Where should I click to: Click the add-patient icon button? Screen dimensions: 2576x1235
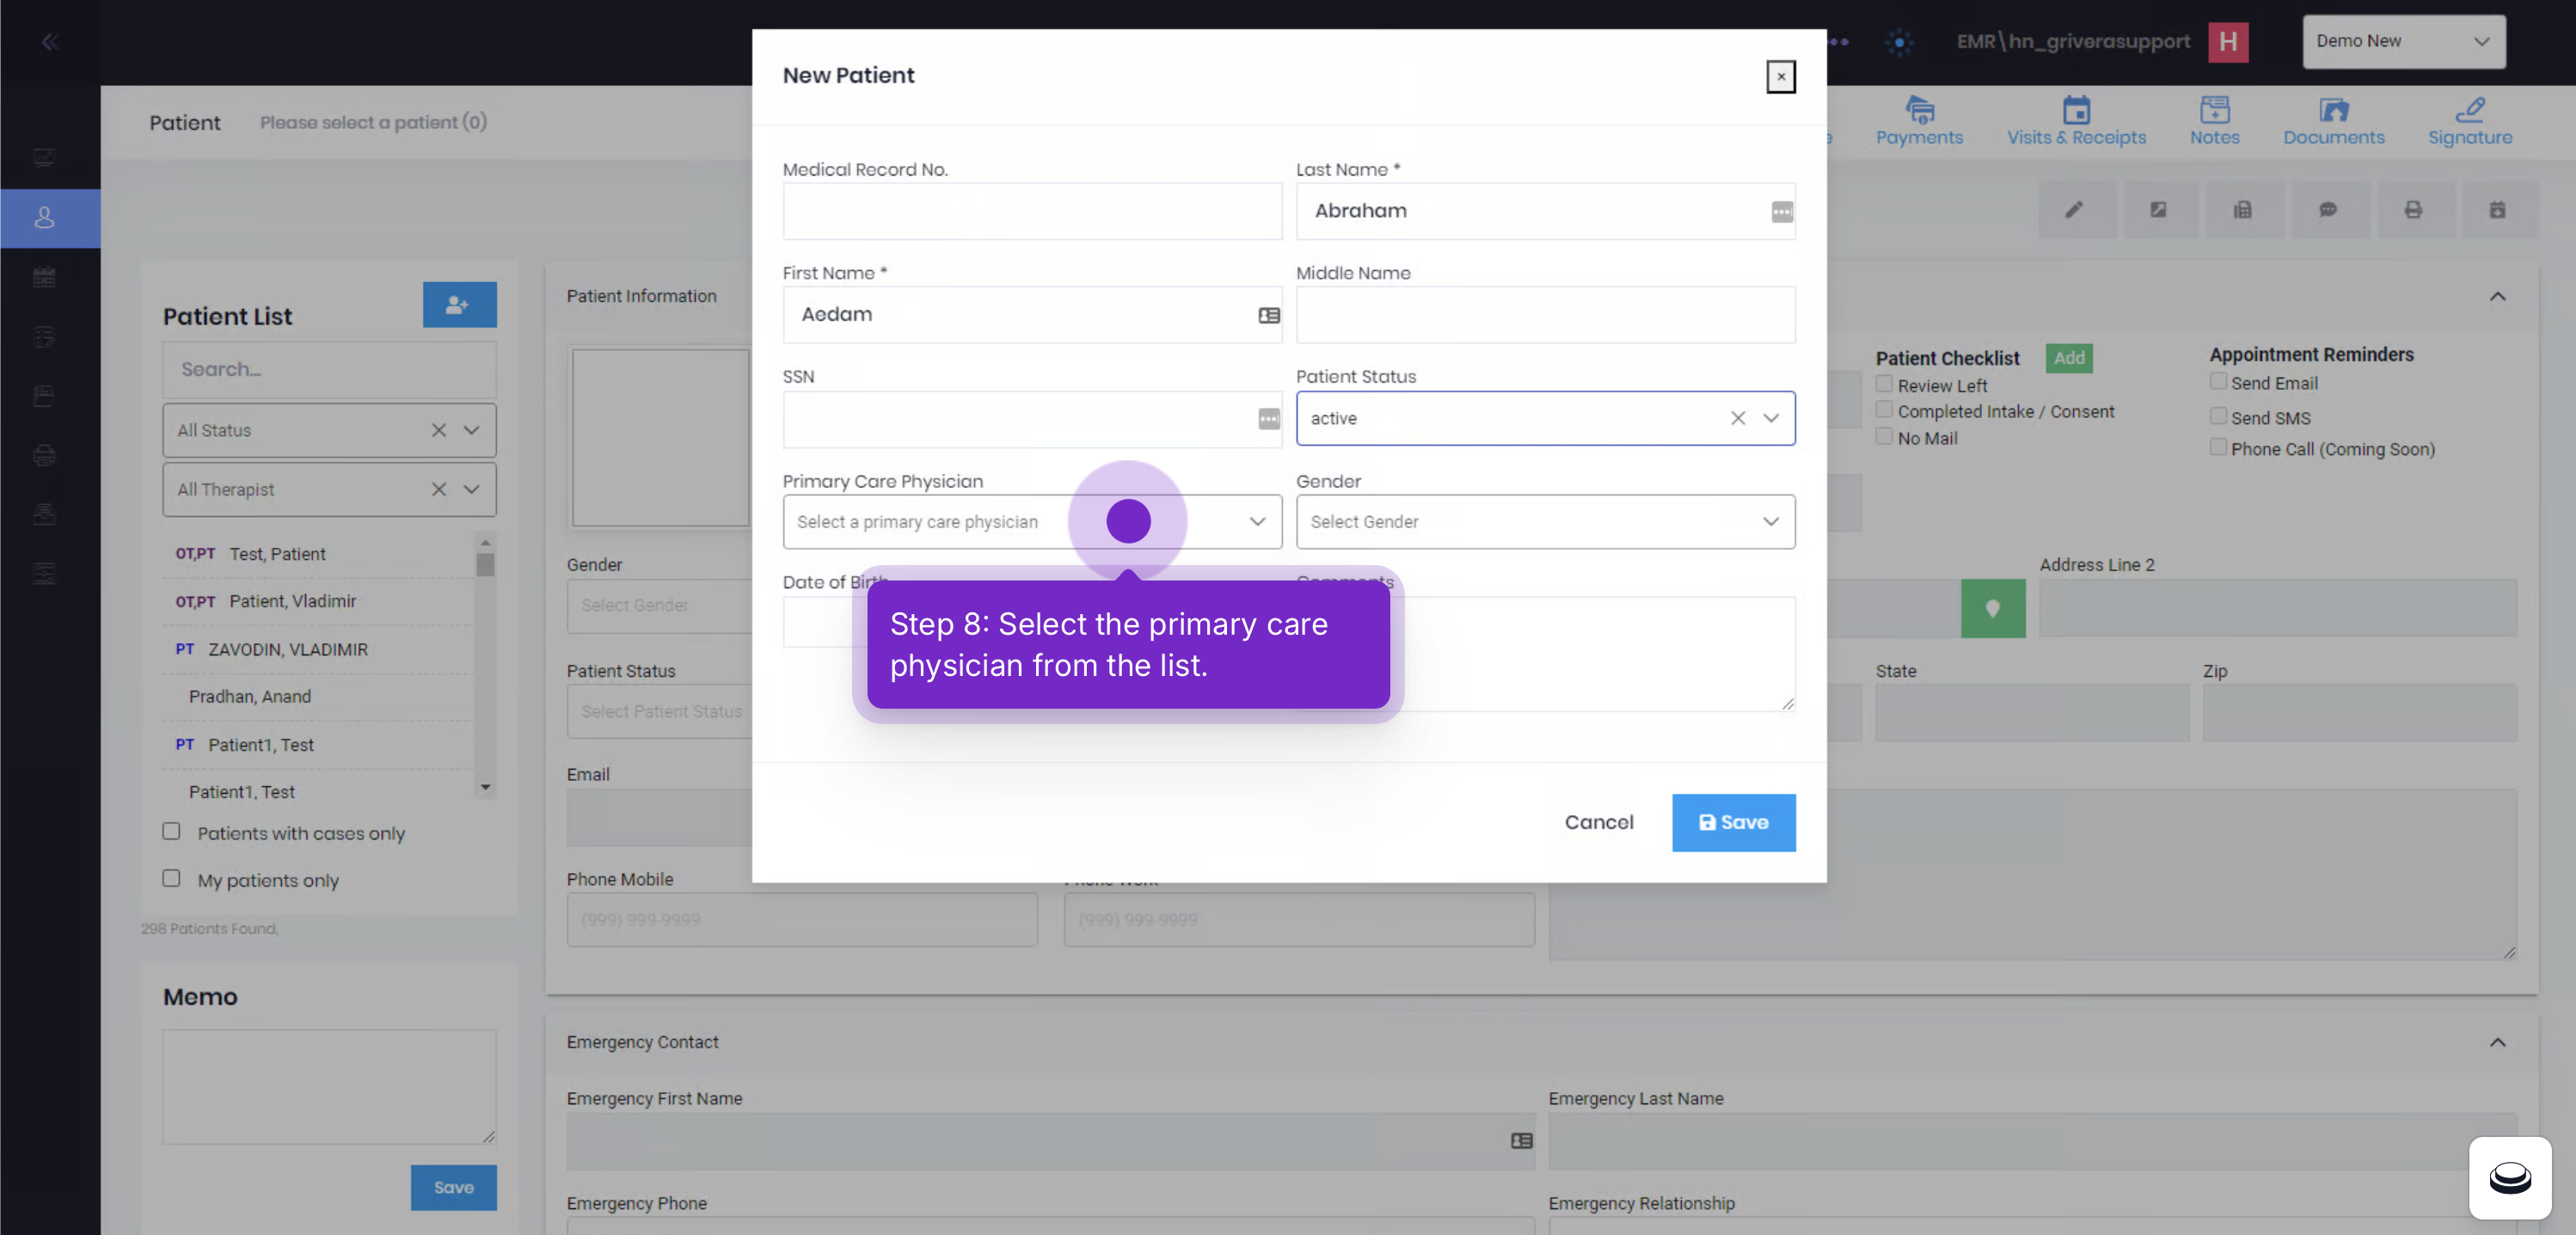459,304
